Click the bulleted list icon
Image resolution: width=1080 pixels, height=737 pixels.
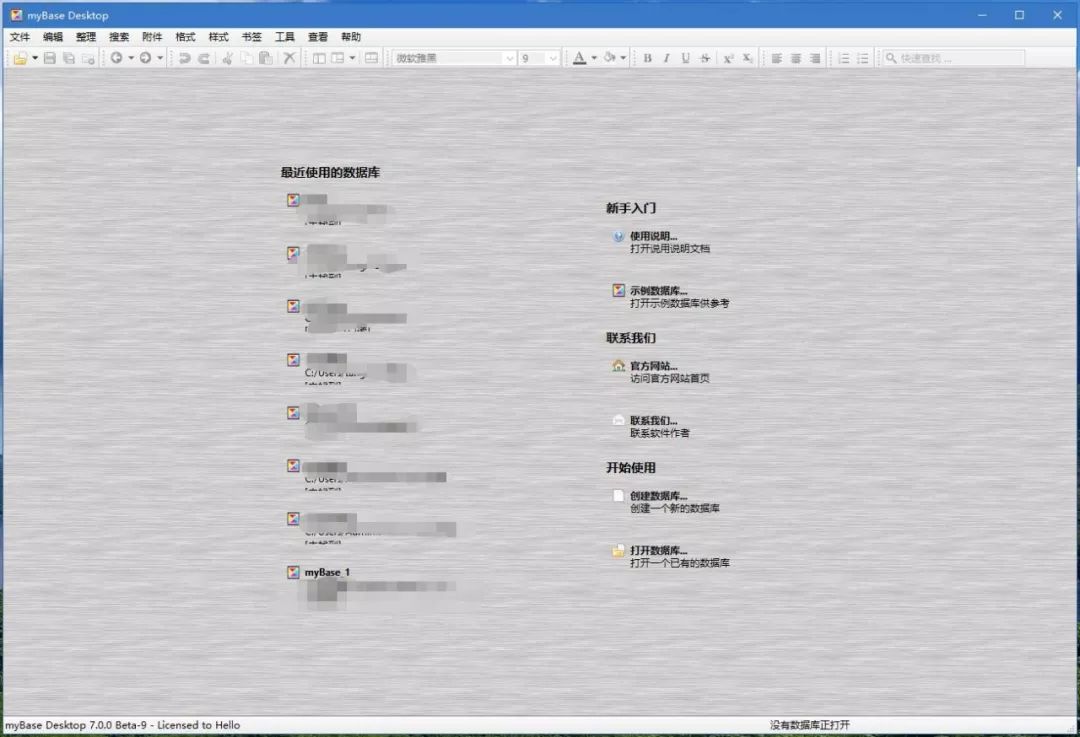coord(863,59)
